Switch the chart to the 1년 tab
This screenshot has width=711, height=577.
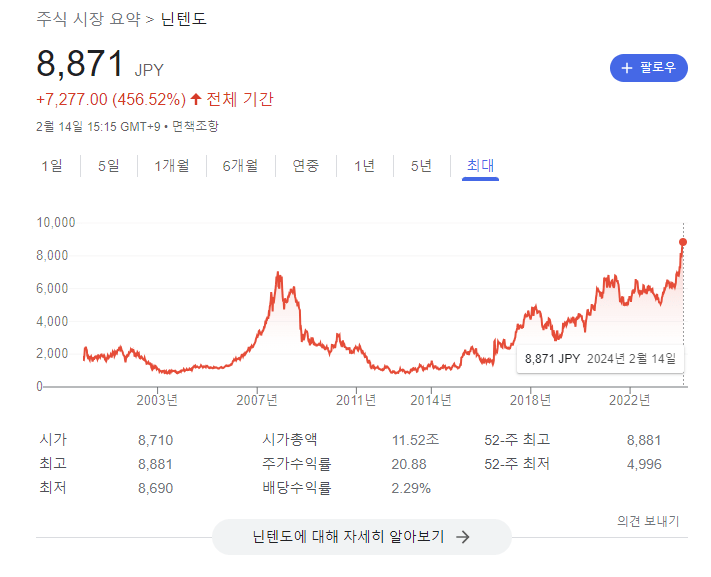tap(364, 166)
